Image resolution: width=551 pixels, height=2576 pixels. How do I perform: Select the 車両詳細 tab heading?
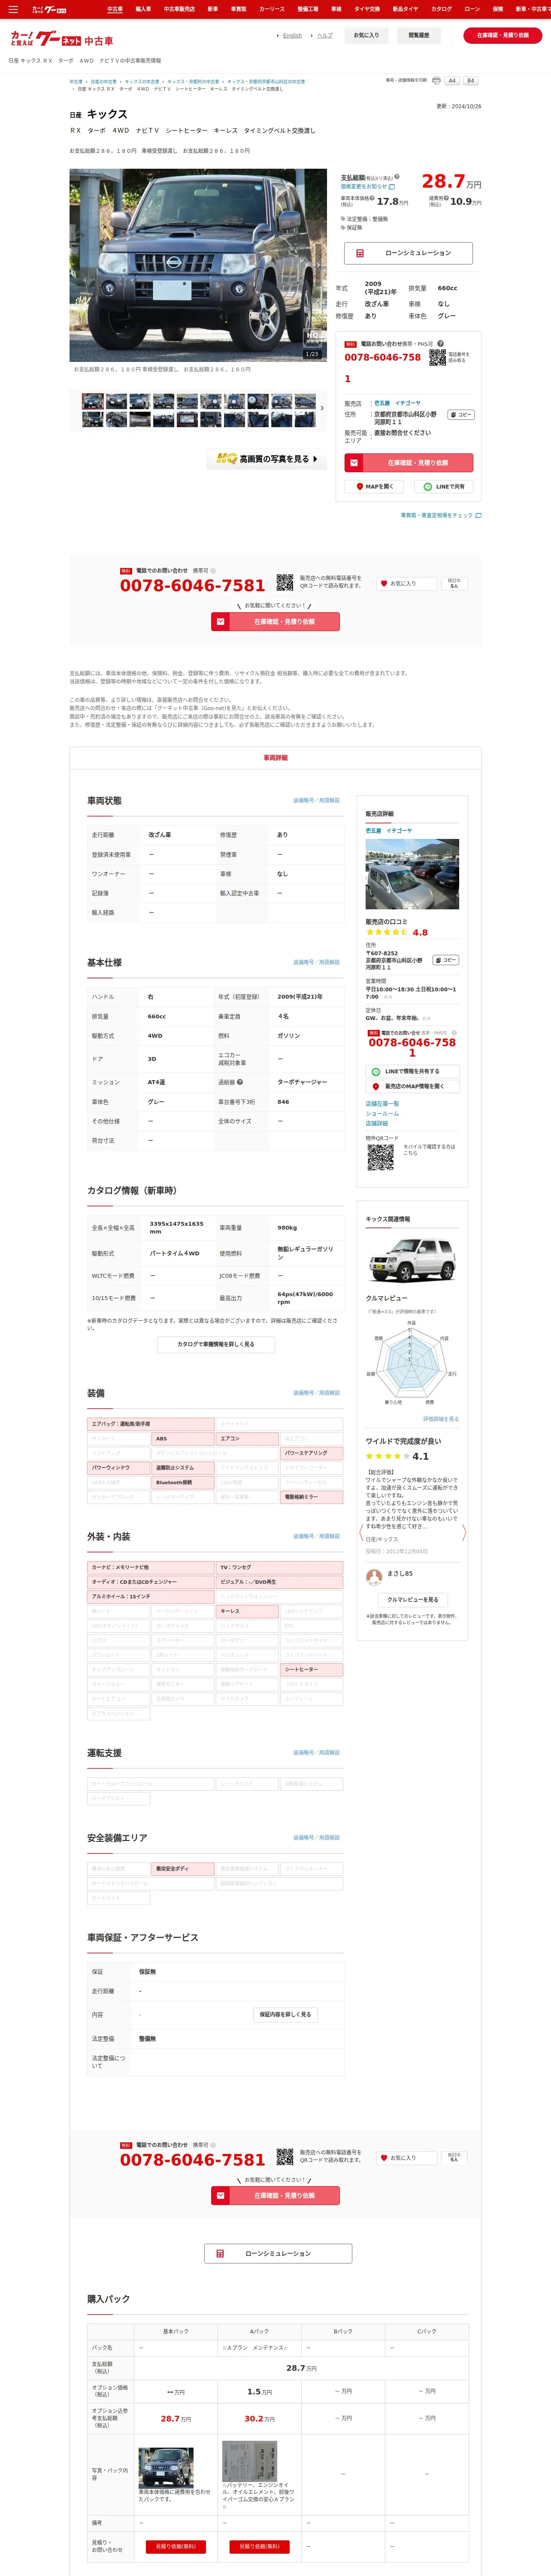point(275,758)
